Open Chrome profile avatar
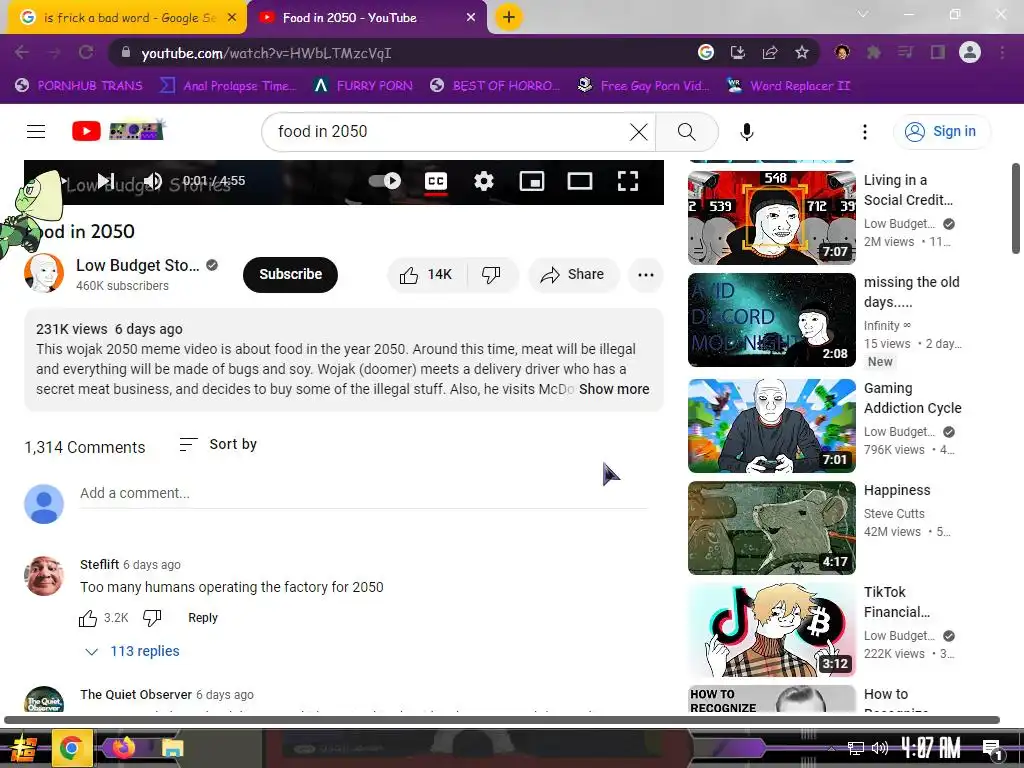The height and width of the screenshot is (768, 1024). click(x=970, y=52)
